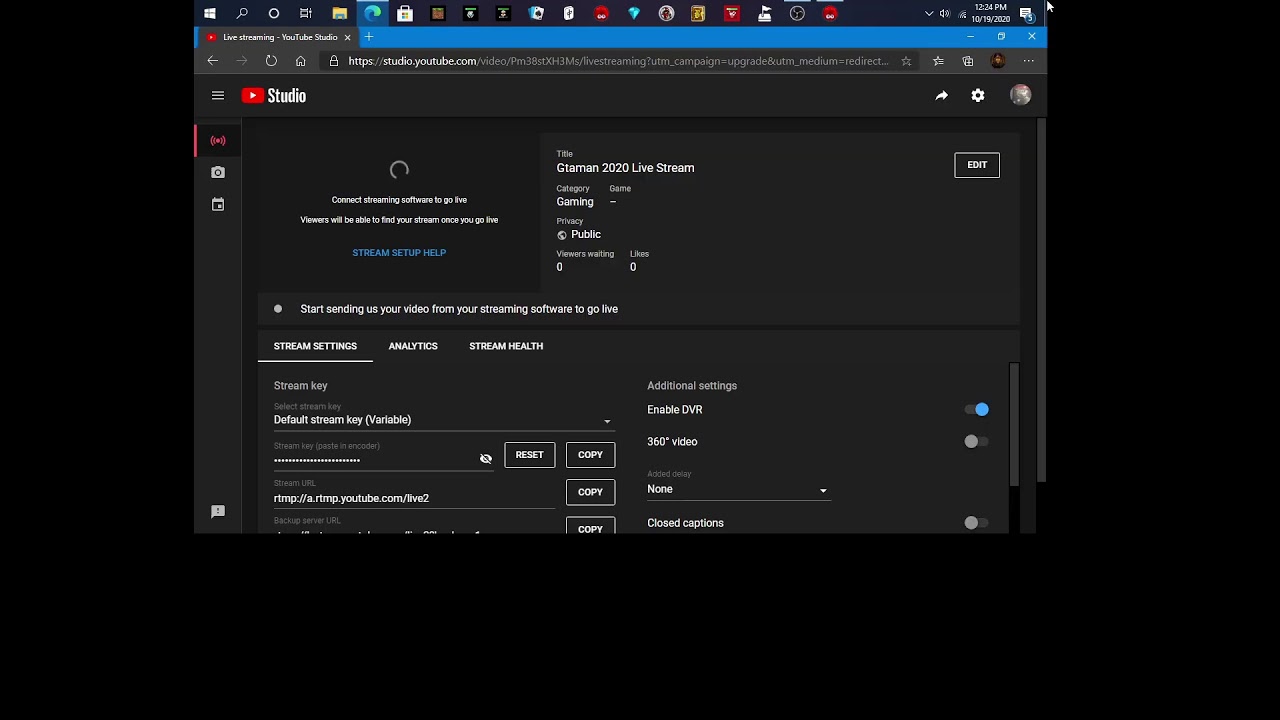Close the Live streaming browser tab
1280x720 pixels.
click(348, 37)
